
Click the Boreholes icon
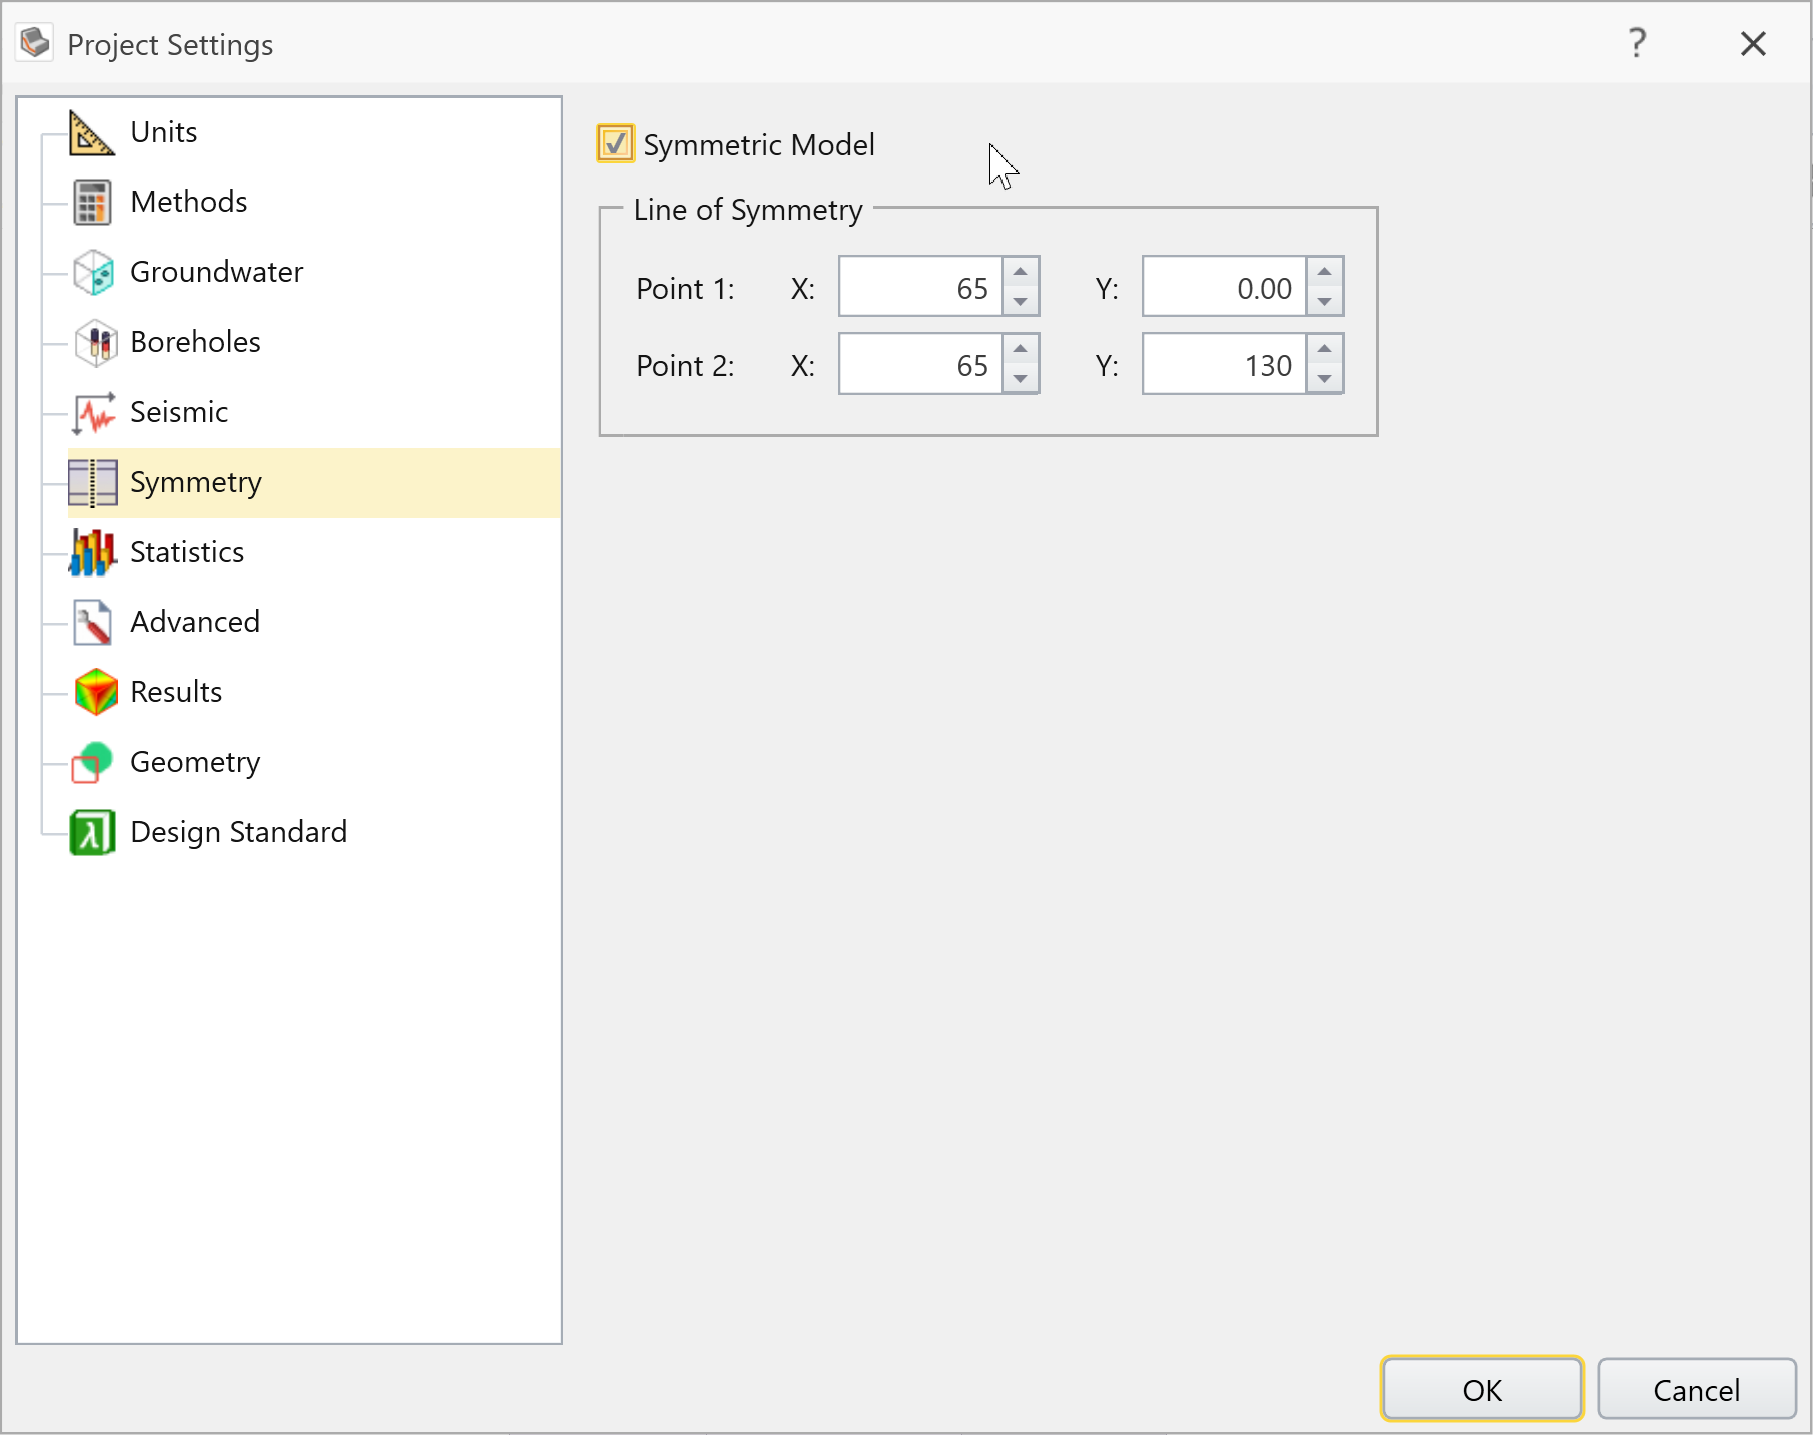point(95,342)
